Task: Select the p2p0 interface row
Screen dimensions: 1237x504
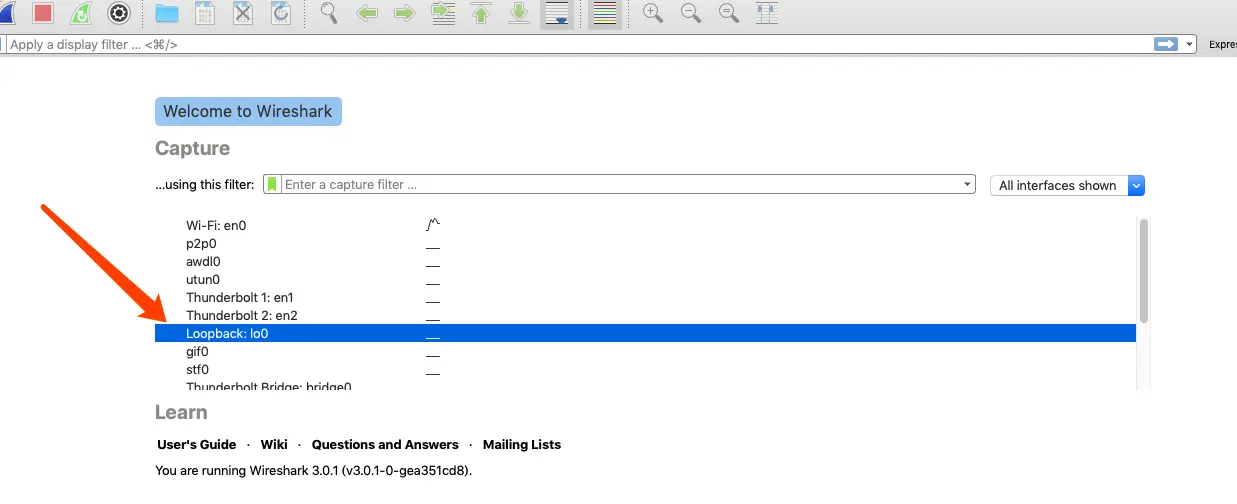Action: (645, 243)
